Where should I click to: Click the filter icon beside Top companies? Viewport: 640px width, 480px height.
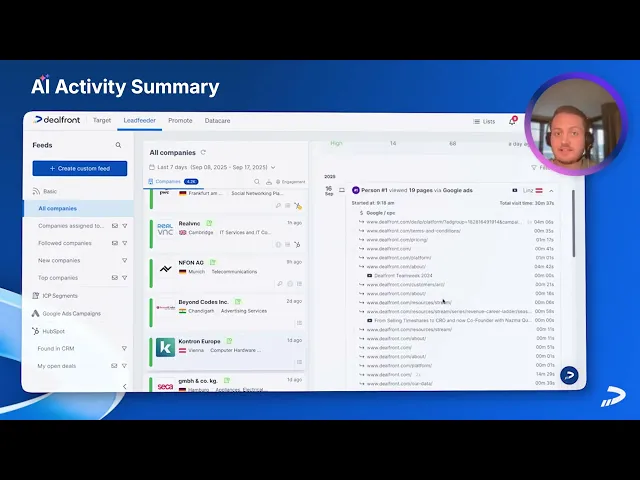point(125,278)
